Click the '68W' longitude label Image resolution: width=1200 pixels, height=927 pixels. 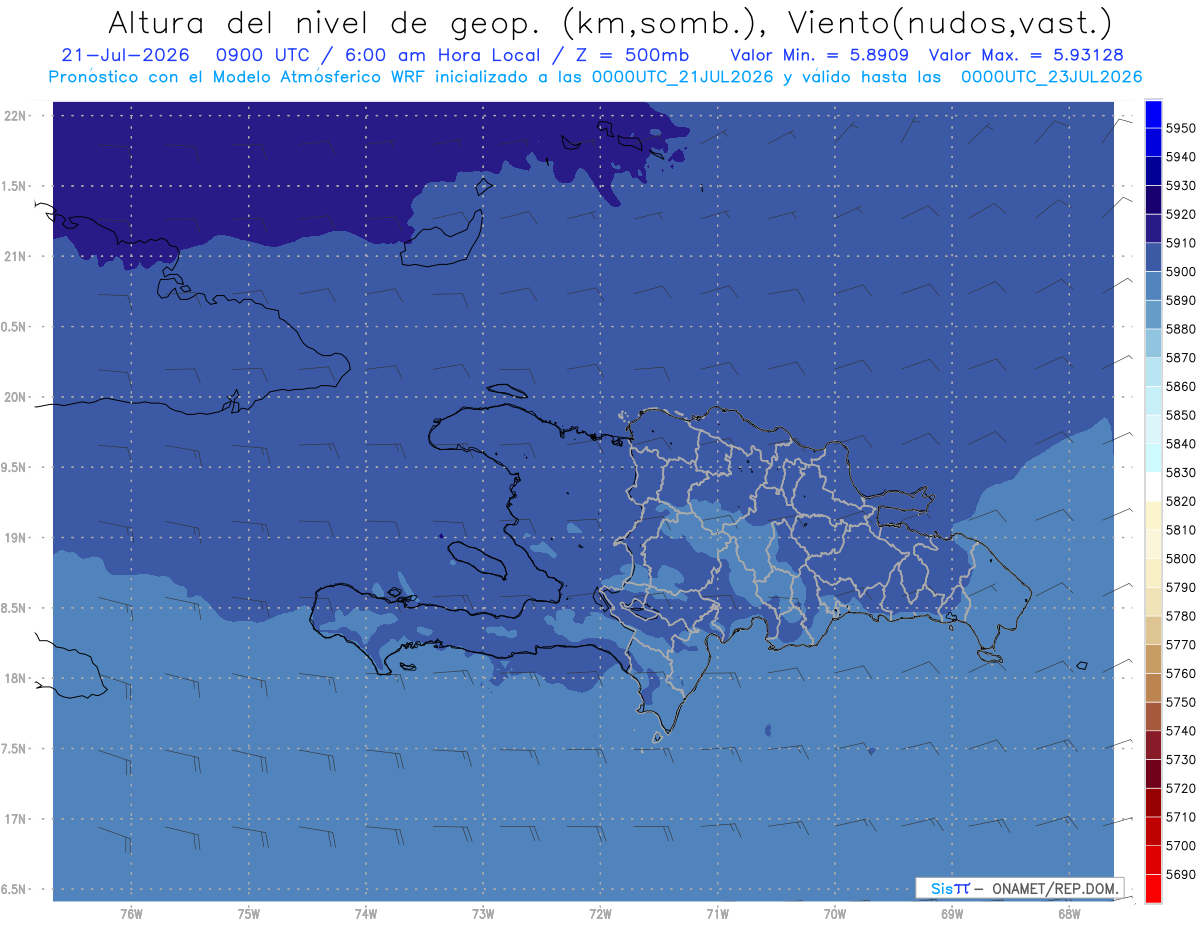tap(1069, 914)
